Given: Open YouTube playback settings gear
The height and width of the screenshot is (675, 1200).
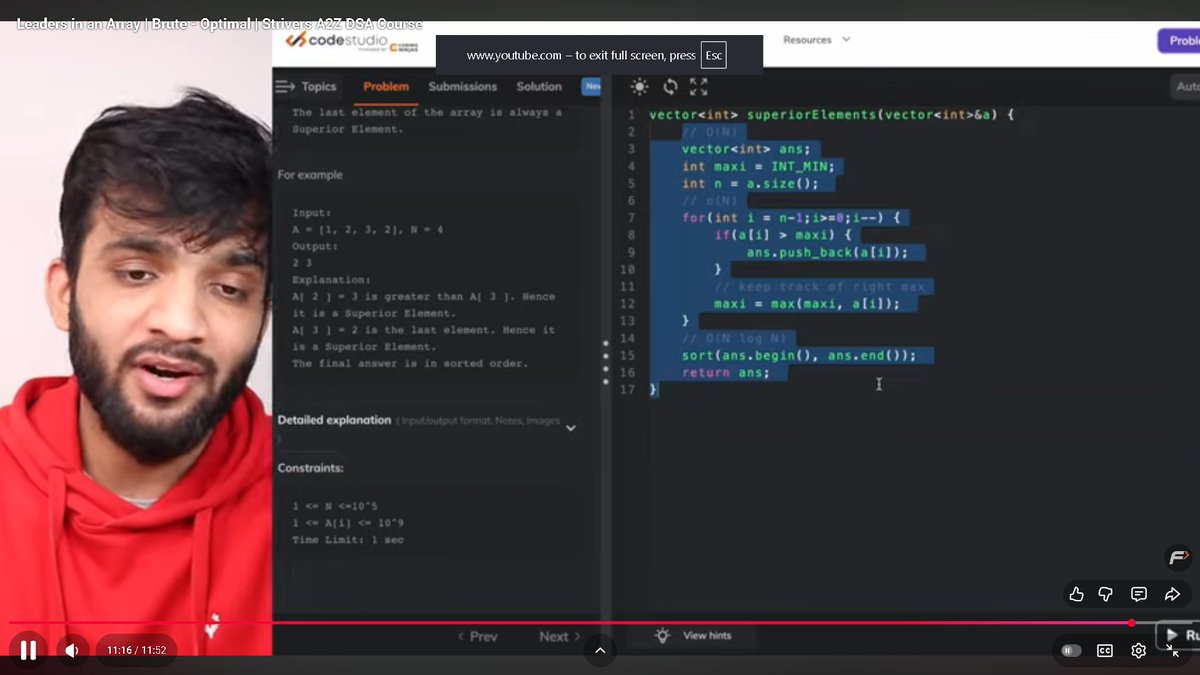Looking at the screenshot, I should pos(1138,650).
